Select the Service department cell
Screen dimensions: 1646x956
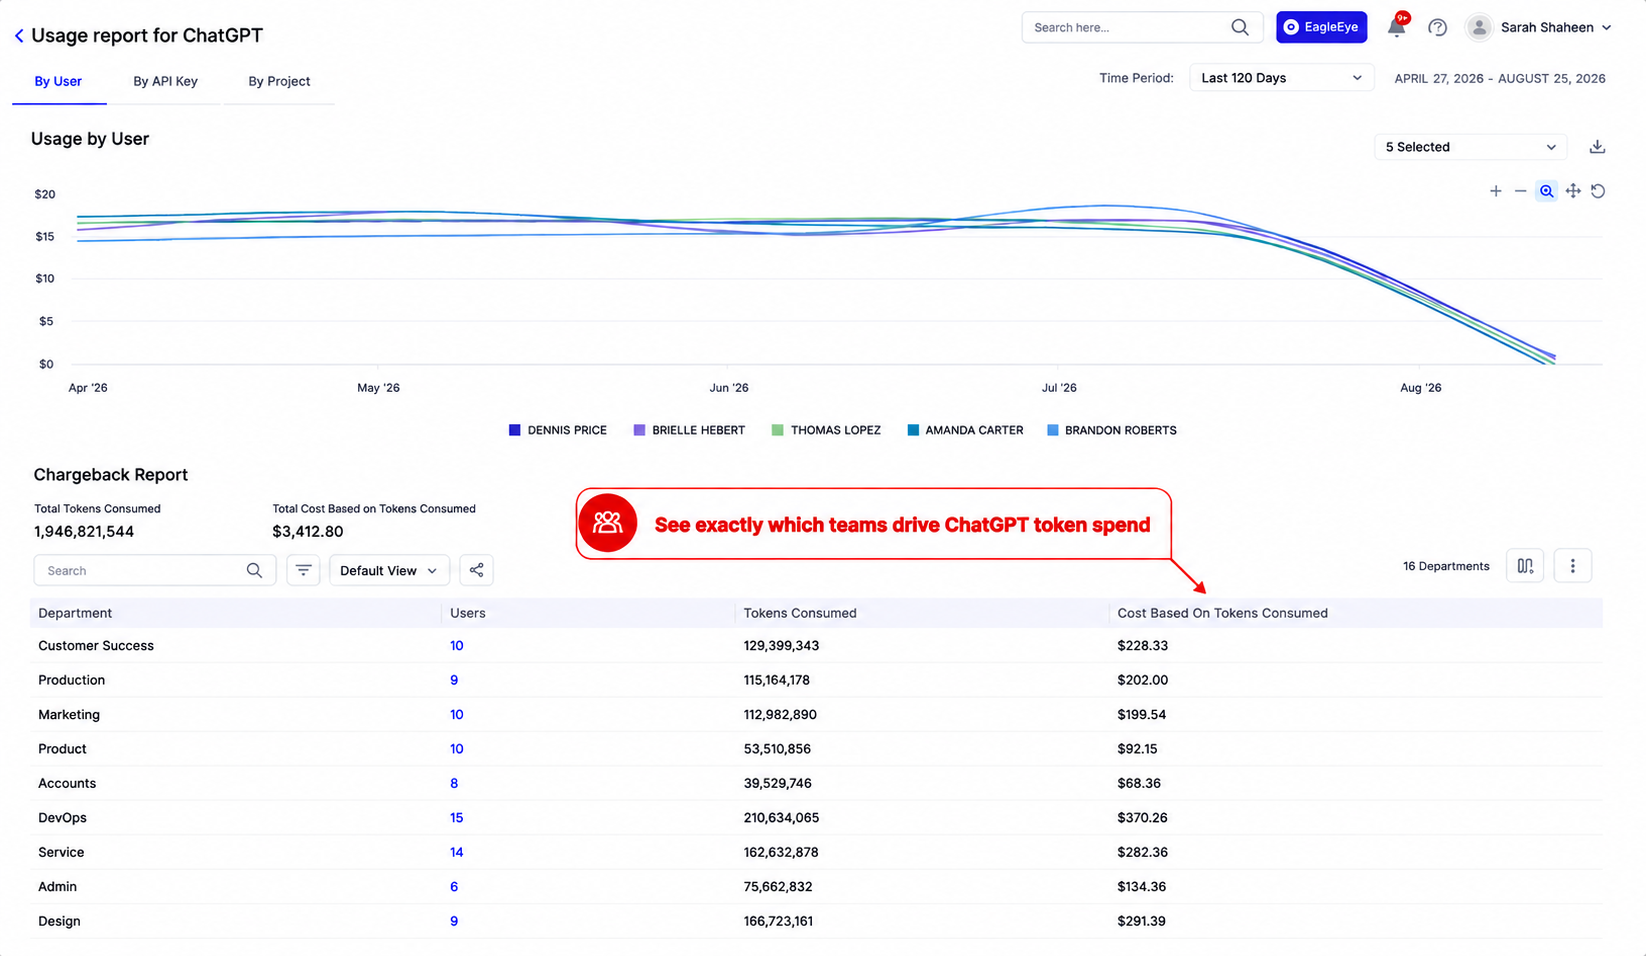61,853
